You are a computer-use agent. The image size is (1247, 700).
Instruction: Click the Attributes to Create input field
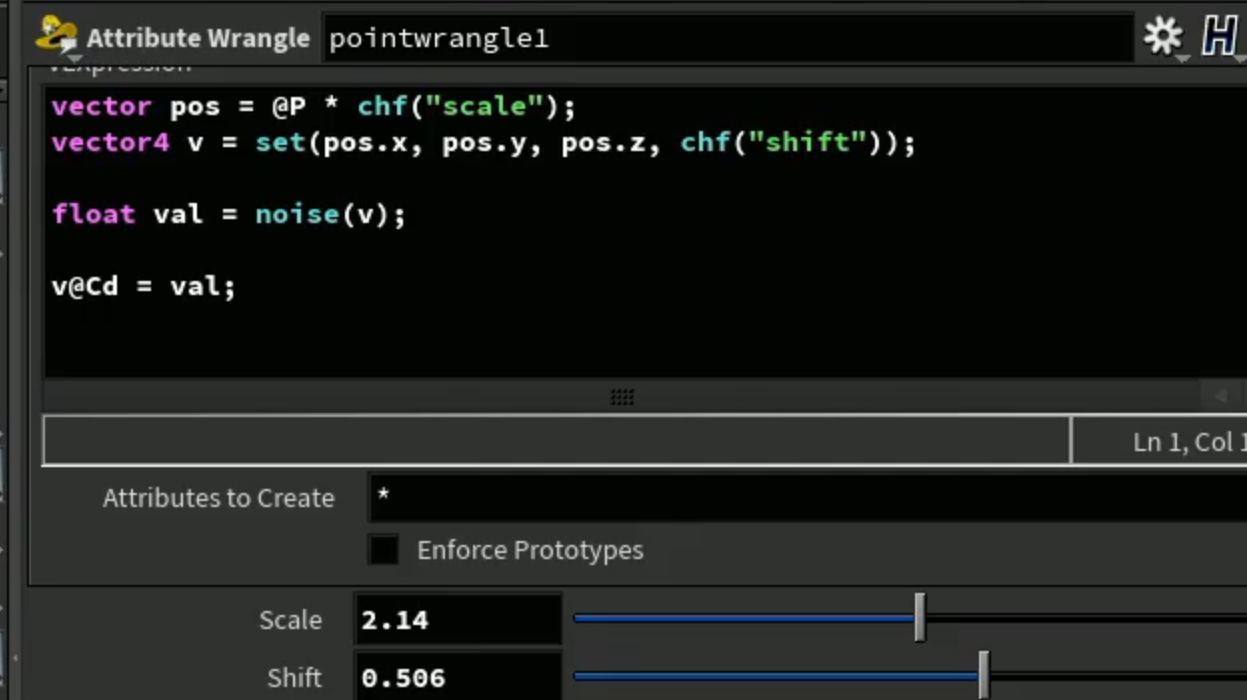click(808, 497)
